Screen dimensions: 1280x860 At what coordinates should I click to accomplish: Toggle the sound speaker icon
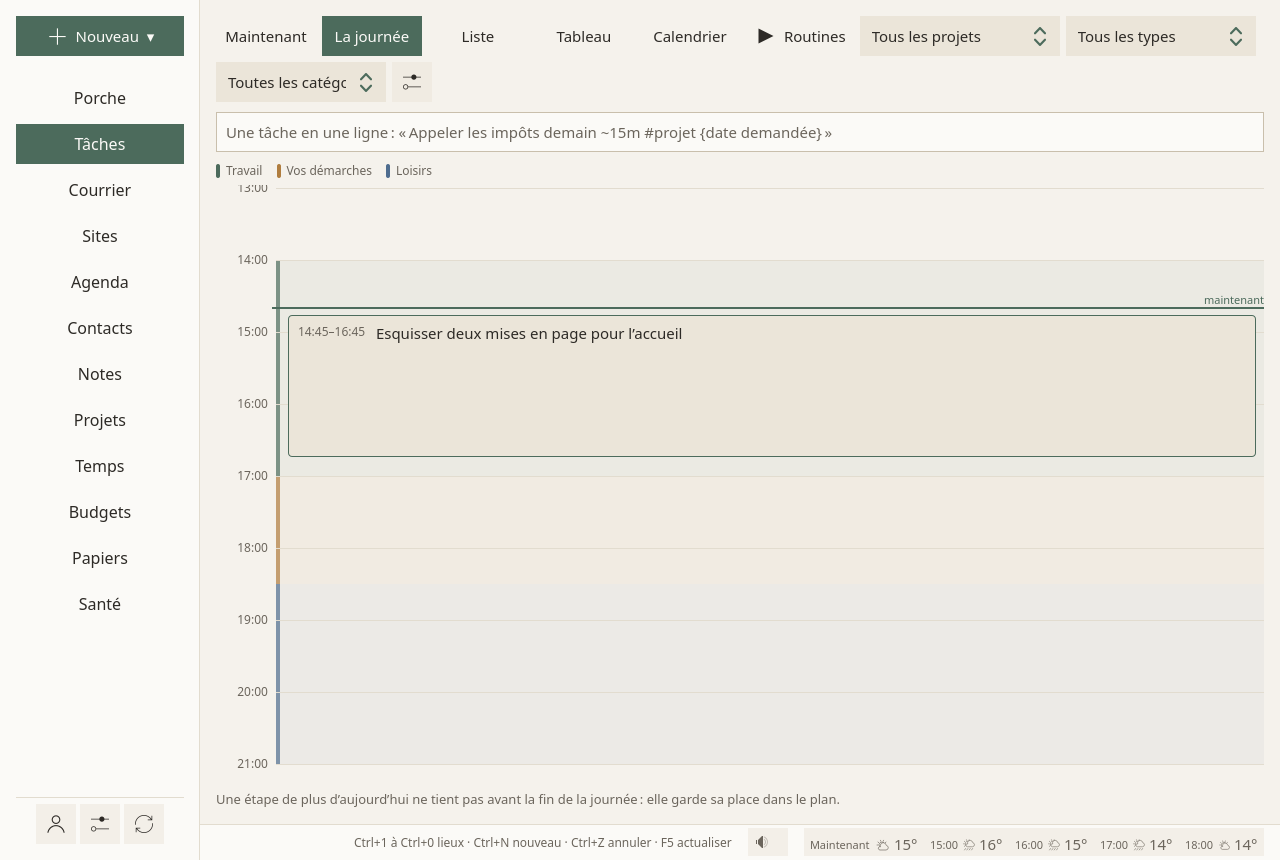(763, 842)
